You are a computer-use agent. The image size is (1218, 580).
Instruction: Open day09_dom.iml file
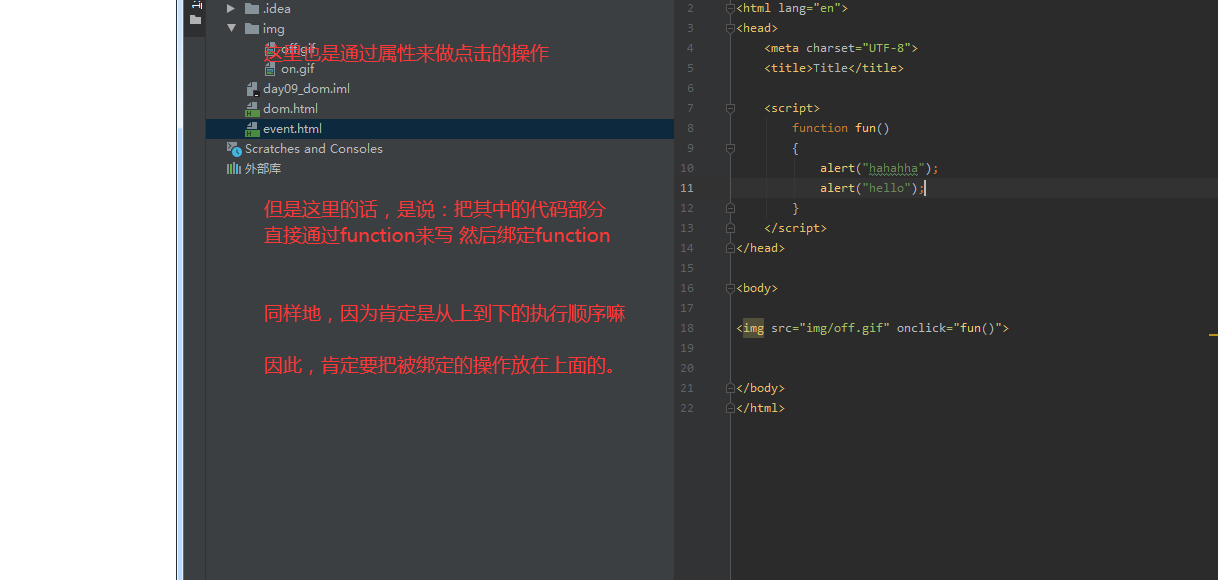[306, 89]
